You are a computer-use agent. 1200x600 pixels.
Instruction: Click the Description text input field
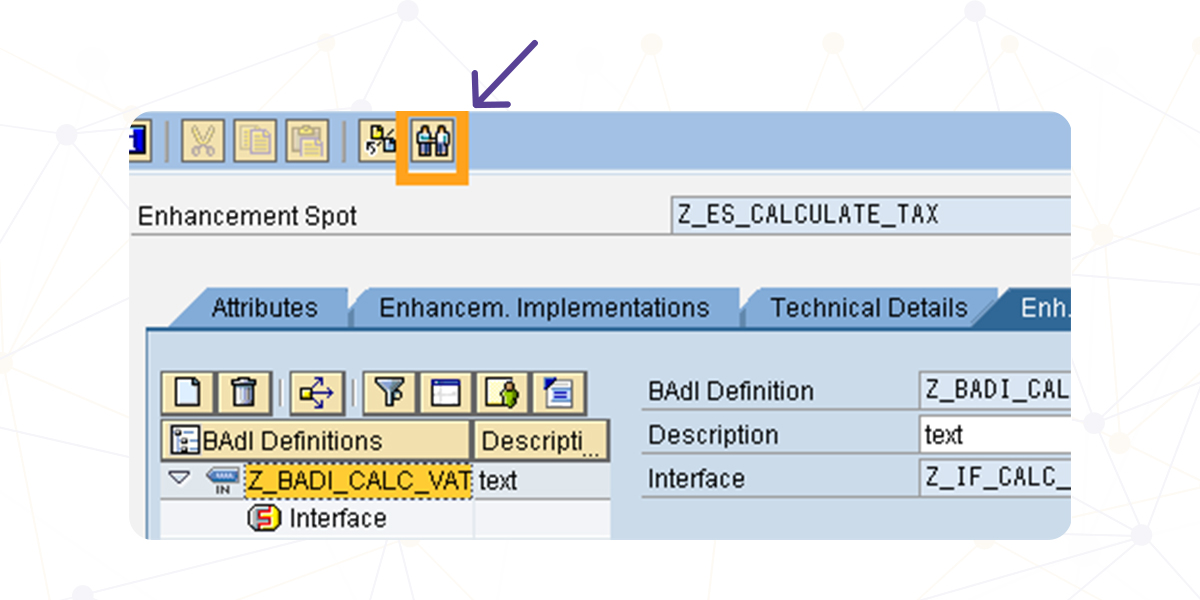tap(994, 435)
